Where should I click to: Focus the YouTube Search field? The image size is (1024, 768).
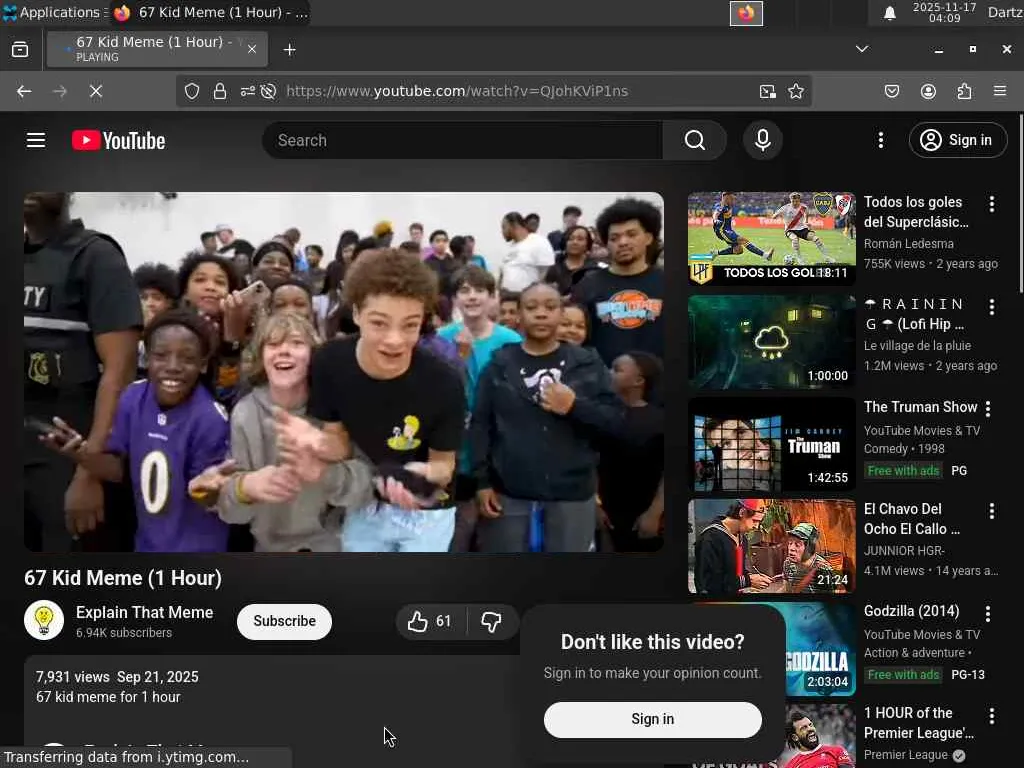click(x=462, y=140)
